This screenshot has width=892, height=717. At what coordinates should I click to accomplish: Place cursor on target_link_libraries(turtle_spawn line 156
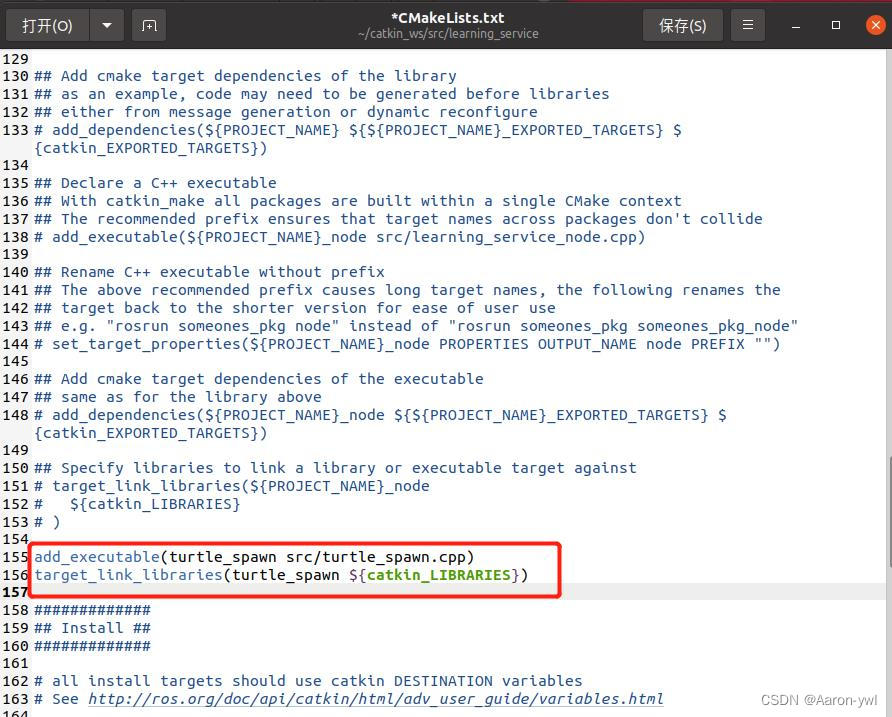pyautogui.click(x=281, y=575)
